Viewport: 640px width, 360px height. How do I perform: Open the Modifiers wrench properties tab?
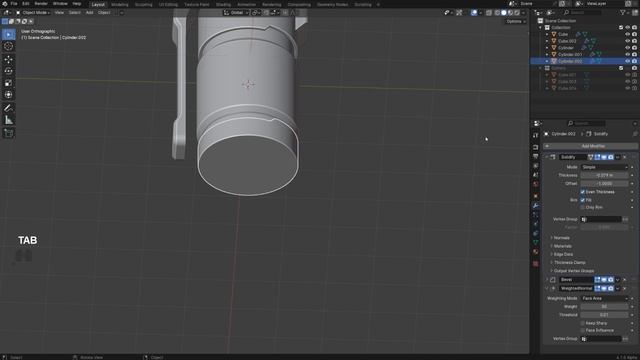(536, 205)
